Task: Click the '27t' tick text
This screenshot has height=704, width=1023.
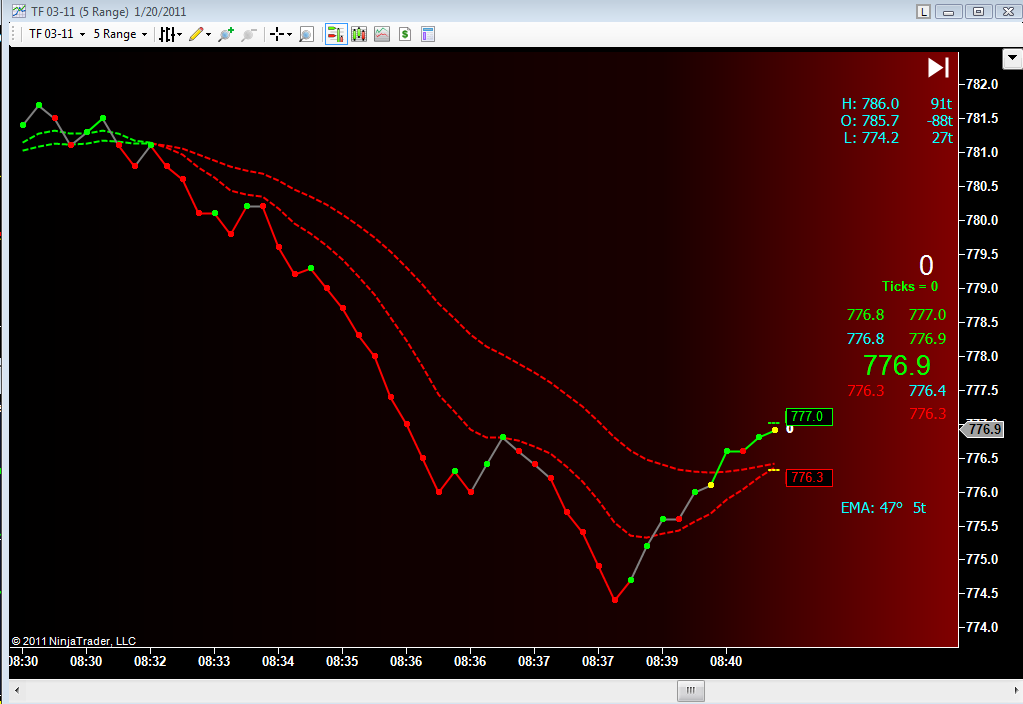Action: (942, 138)
